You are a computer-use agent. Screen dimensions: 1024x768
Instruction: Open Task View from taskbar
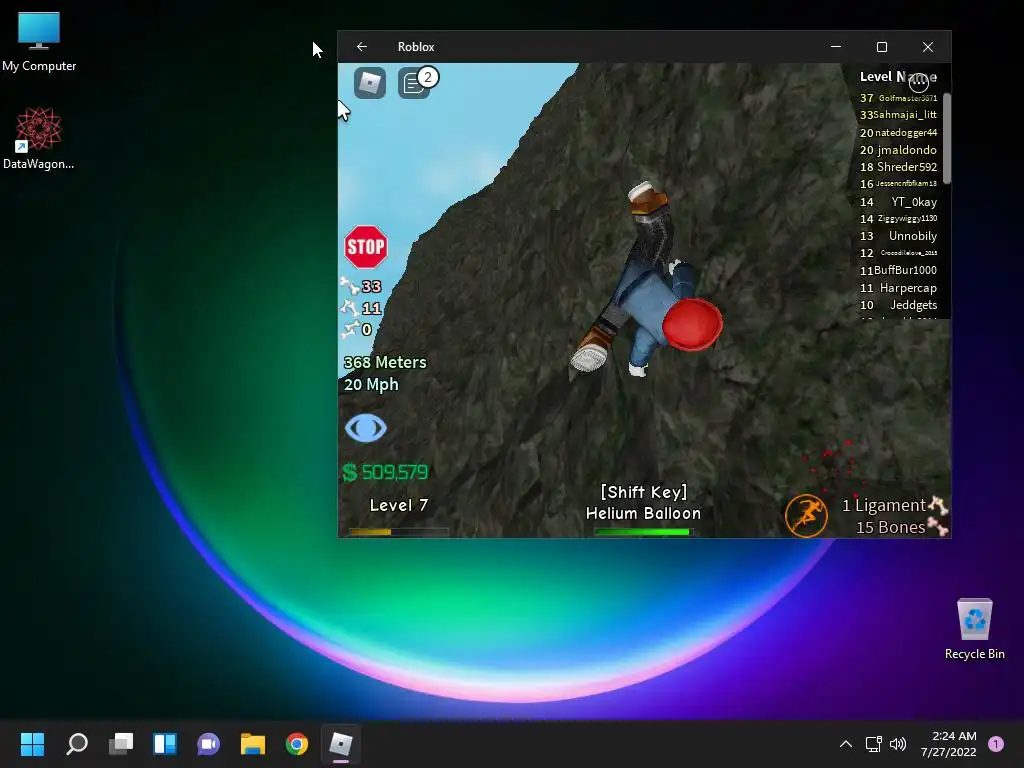121,744
